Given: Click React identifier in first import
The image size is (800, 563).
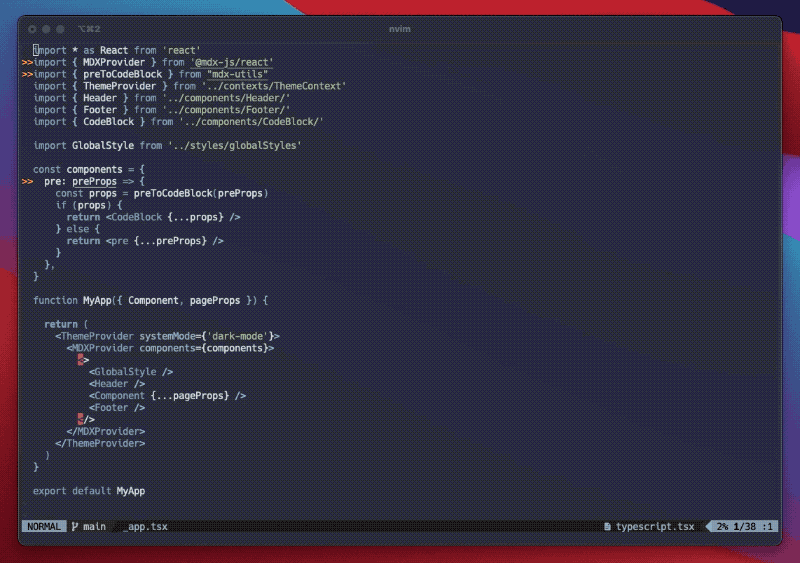Looking at the screenshot, I should click(114, 51).
